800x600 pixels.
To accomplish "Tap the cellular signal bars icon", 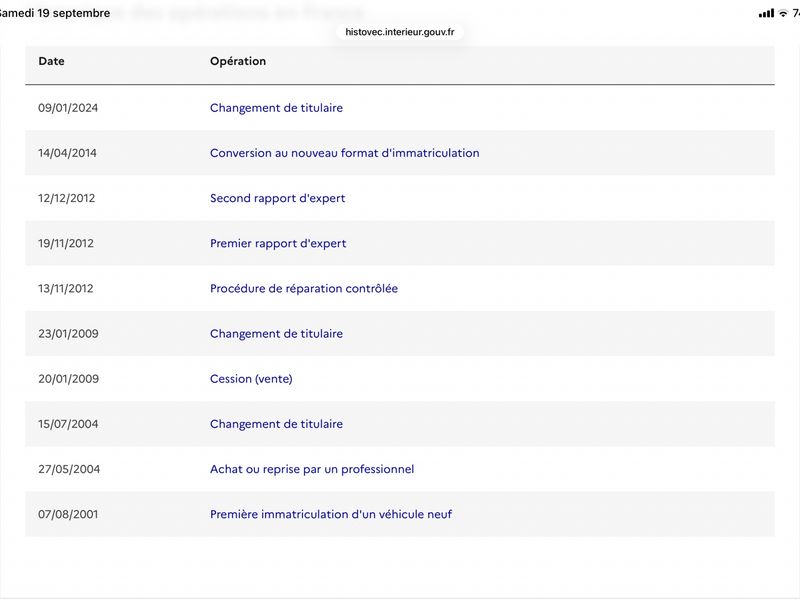I will 766,13.
